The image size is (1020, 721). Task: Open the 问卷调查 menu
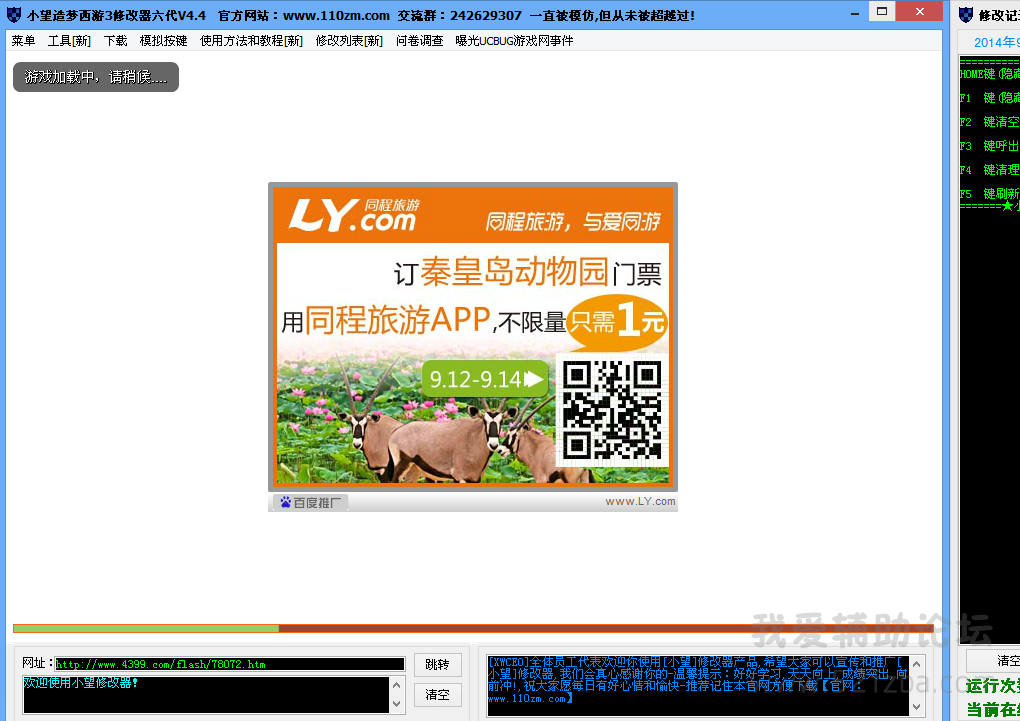pyautogui.click(x=420, y=41)
